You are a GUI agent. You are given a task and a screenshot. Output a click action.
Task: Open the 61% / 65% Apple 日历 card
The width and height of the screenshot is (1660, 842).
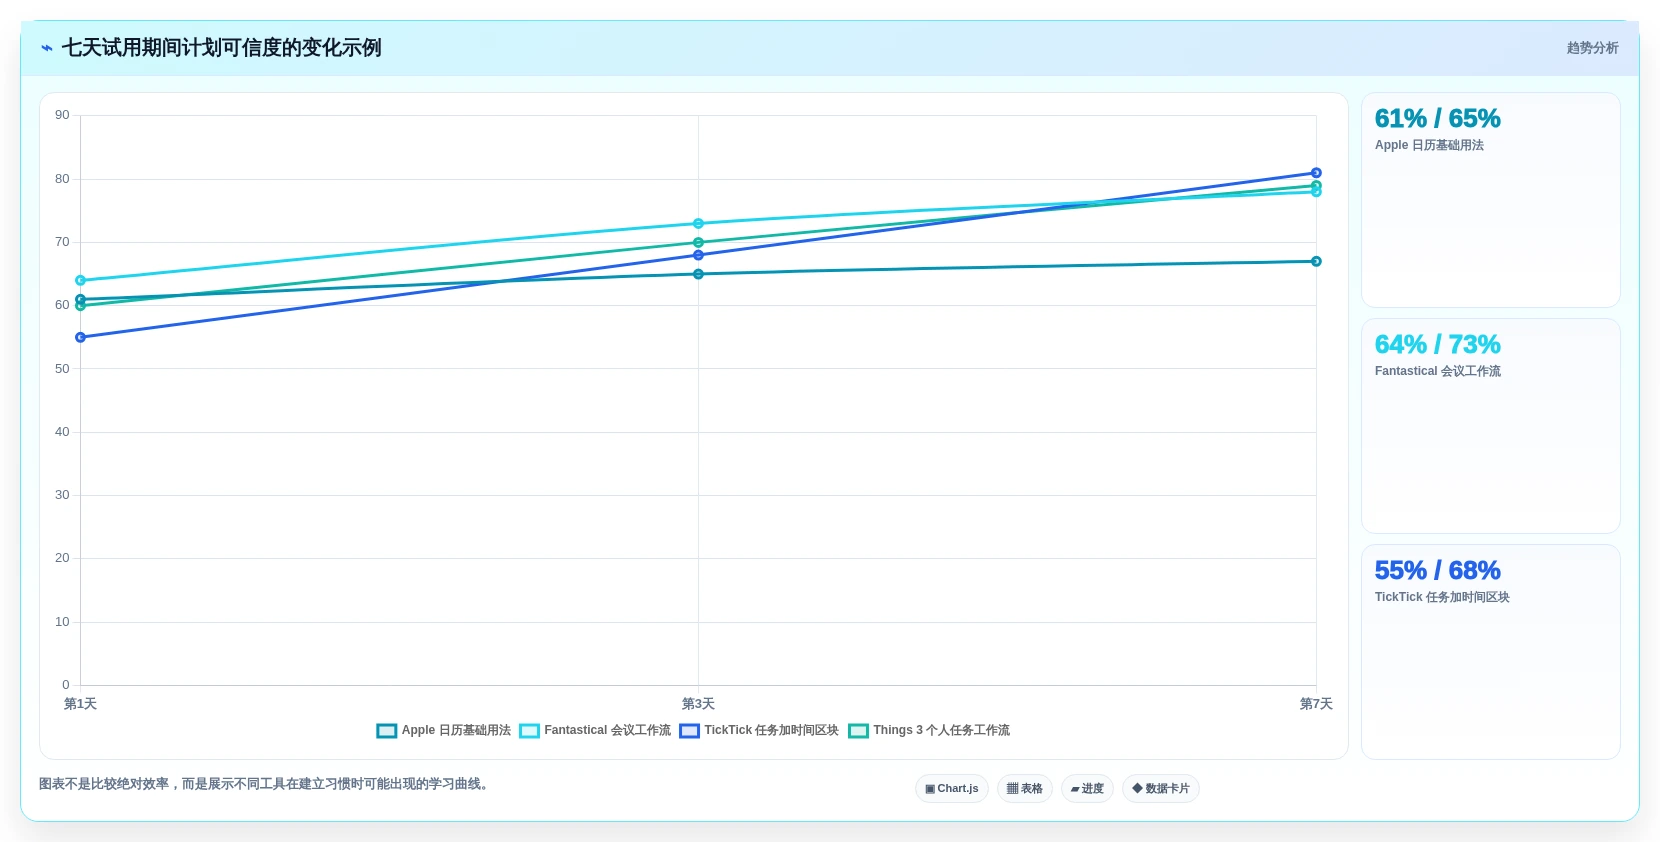tap(1491, 200)
